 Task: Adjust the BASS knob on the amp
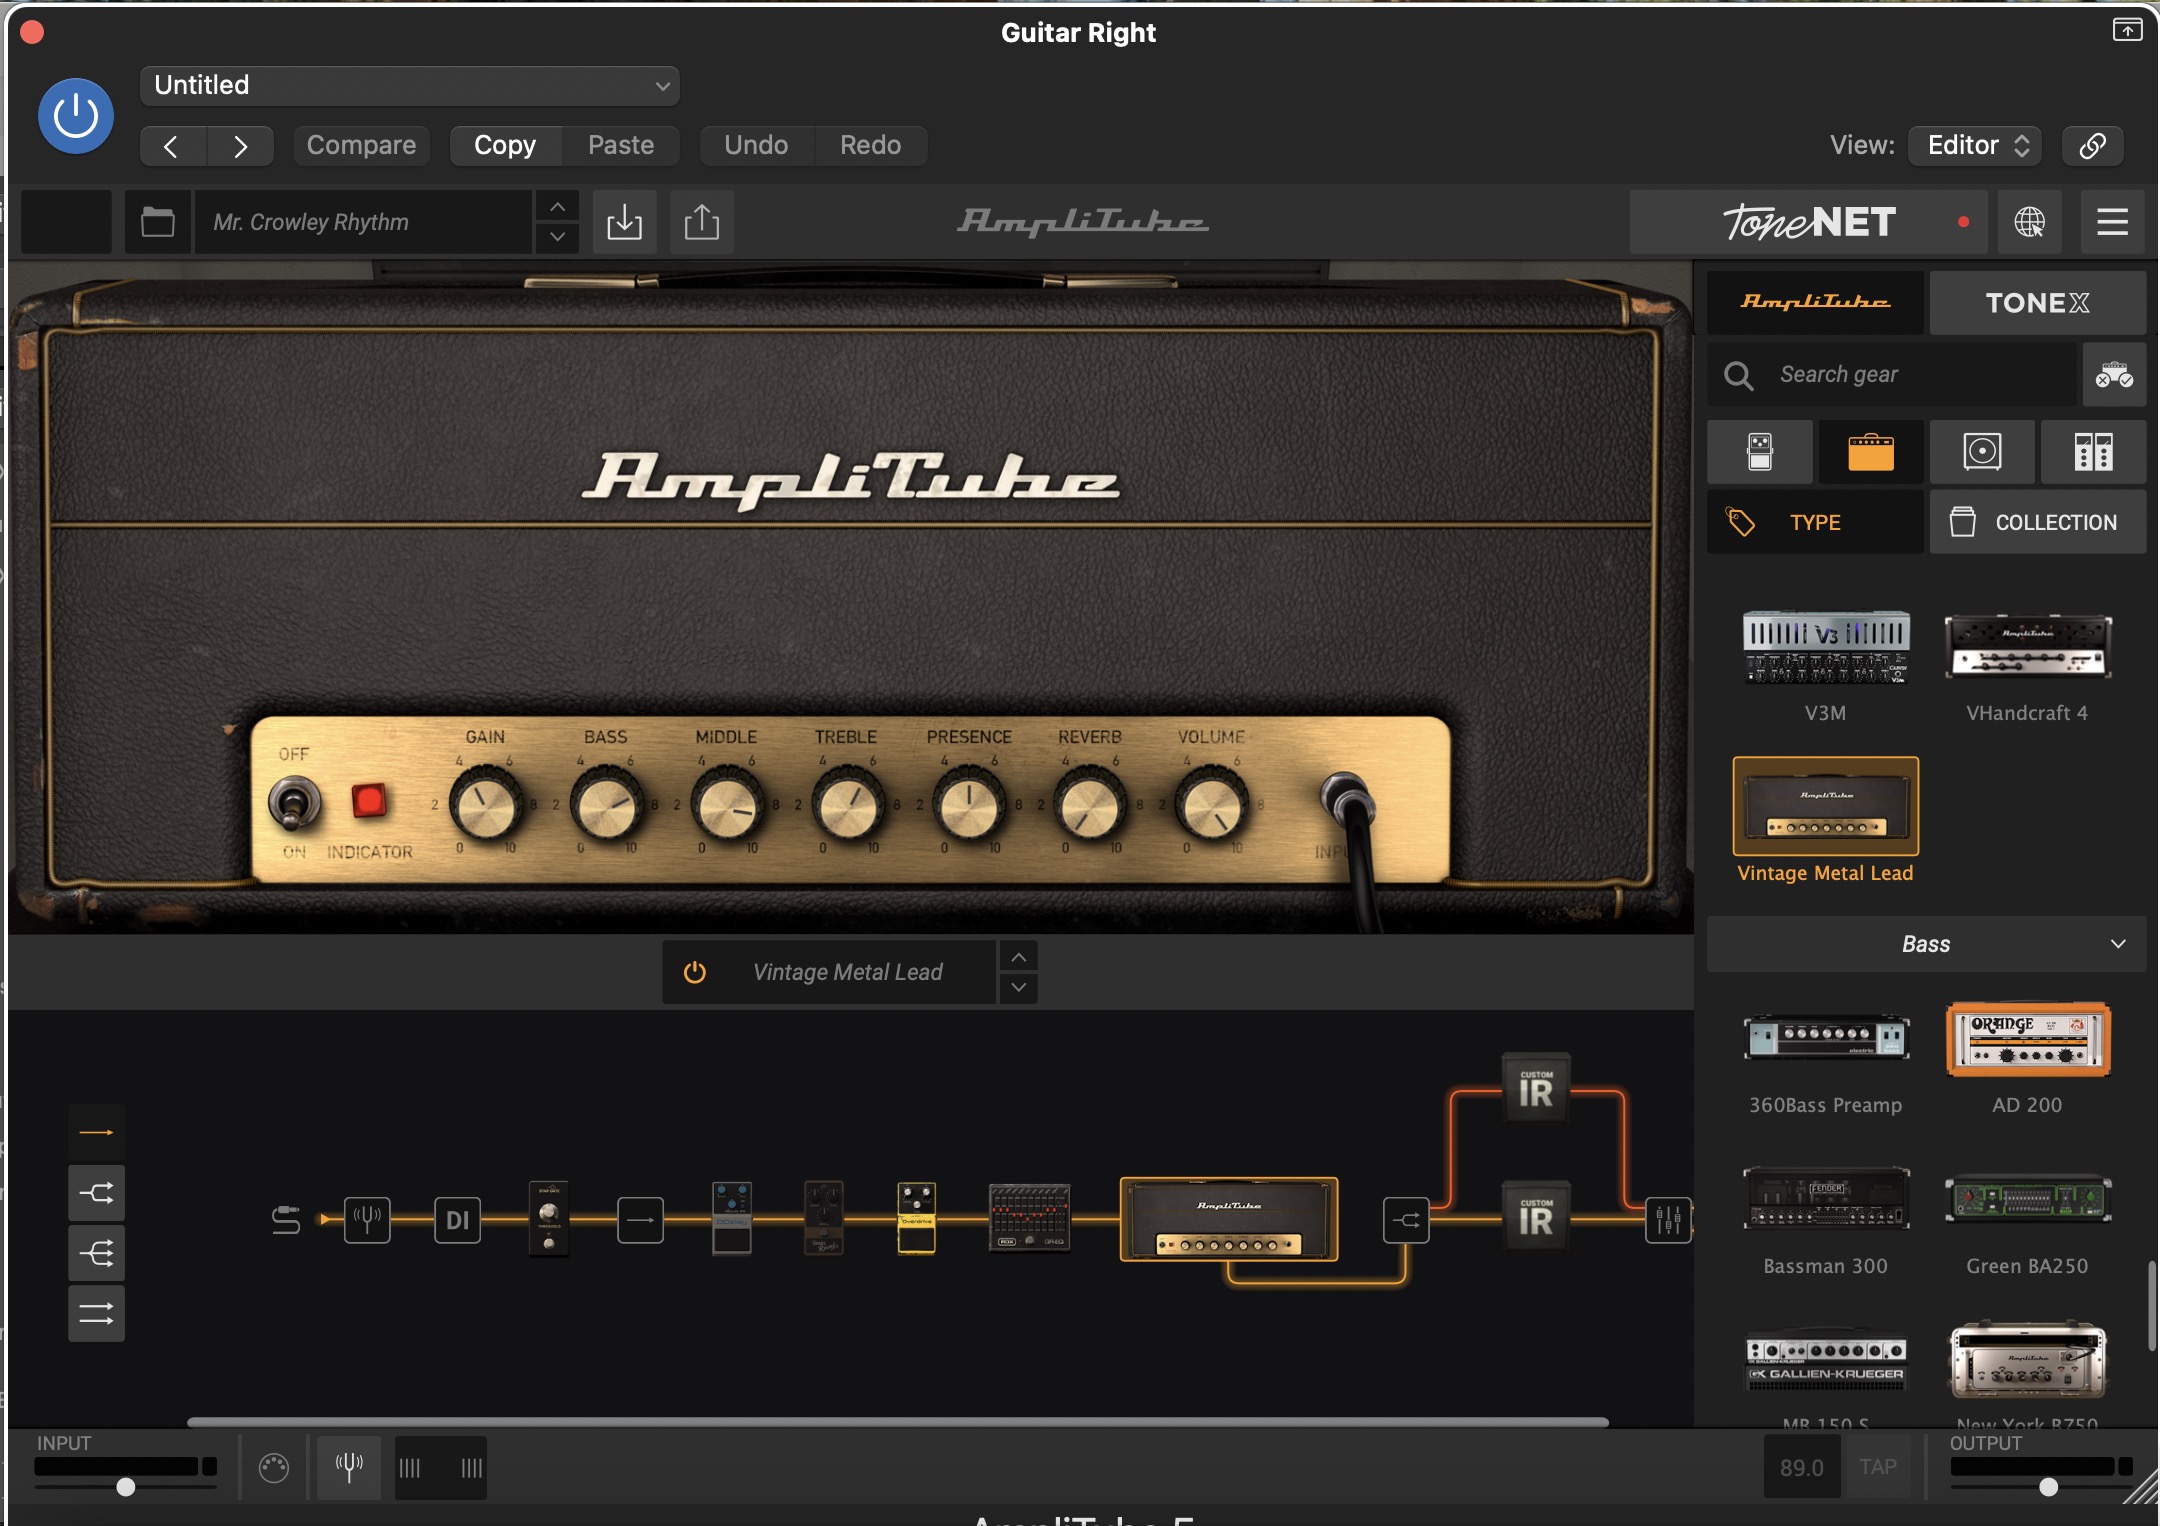click(x=607, y=806)
